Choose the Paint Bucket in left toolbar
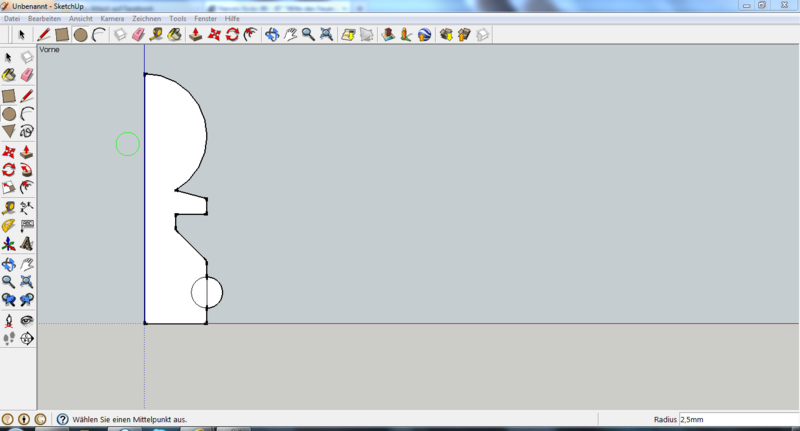 [x=9, y=74]
